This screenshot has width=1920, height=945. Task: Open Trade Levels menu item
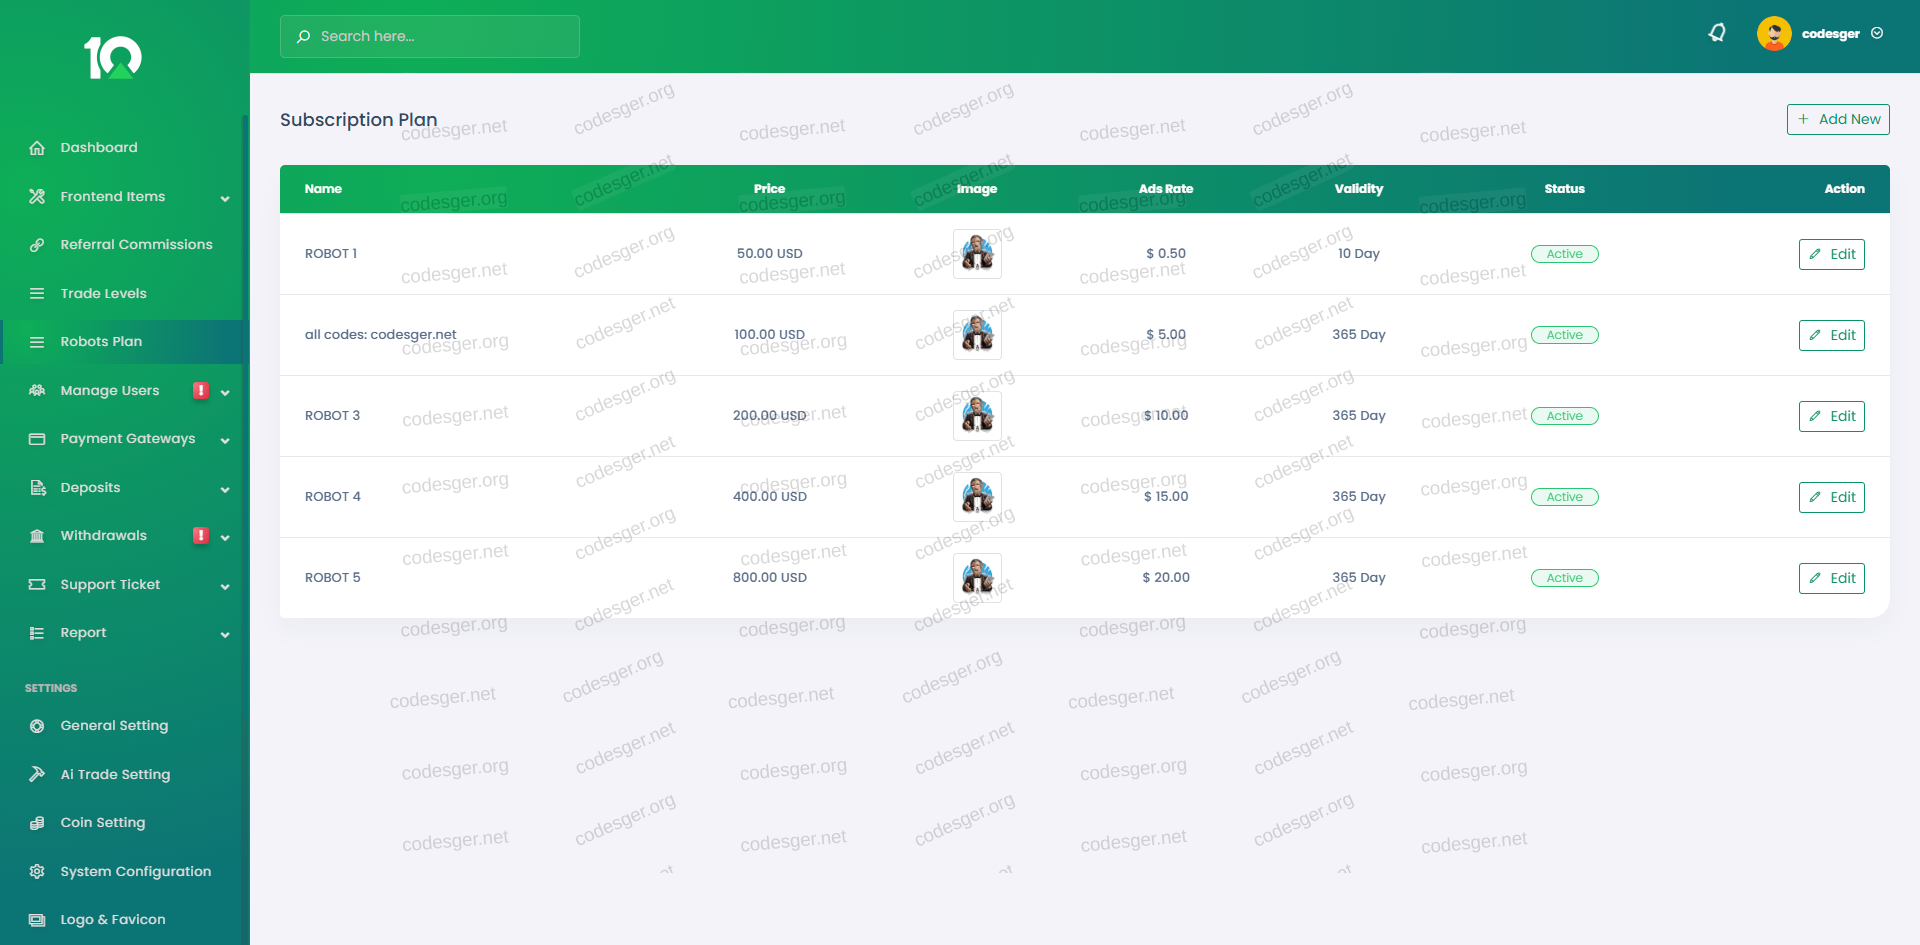click(x=103, y=294)
